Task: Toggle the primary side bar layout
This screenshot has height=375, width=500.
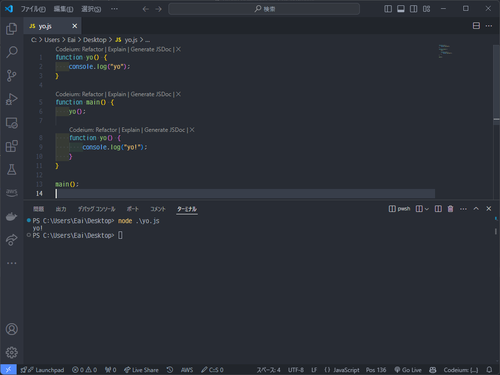Action: pos(388,9)
